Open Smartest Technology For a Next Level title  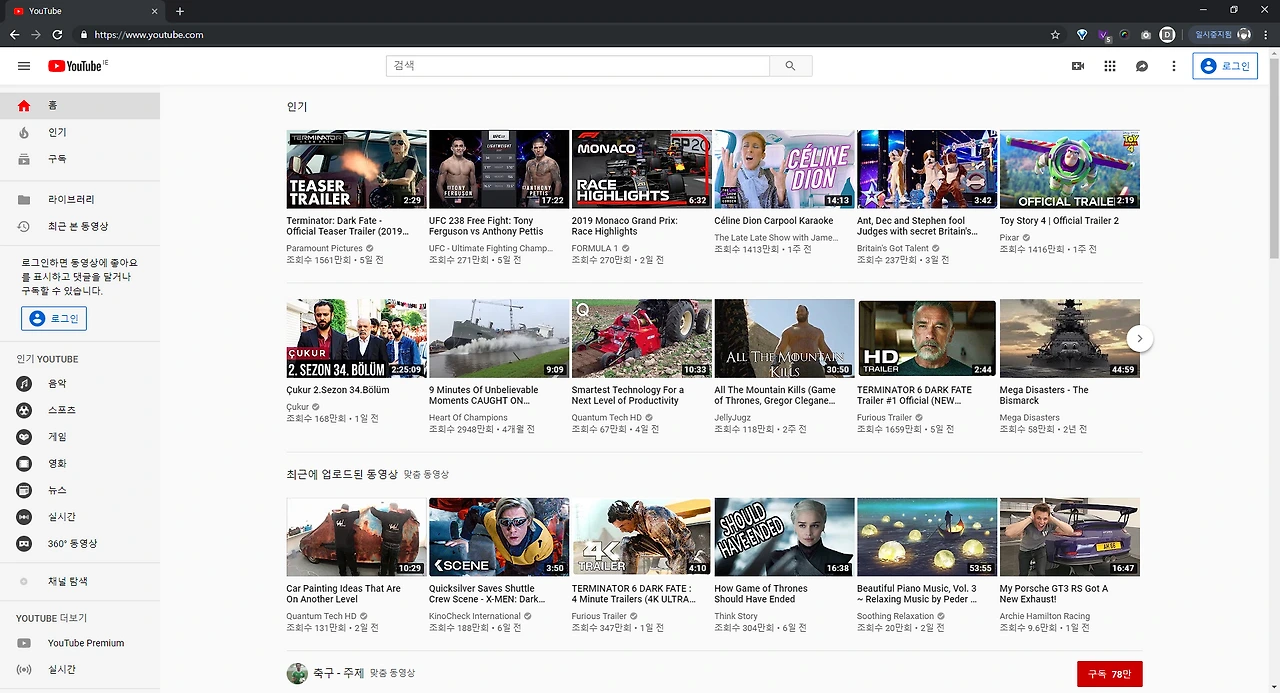[628, 395]
